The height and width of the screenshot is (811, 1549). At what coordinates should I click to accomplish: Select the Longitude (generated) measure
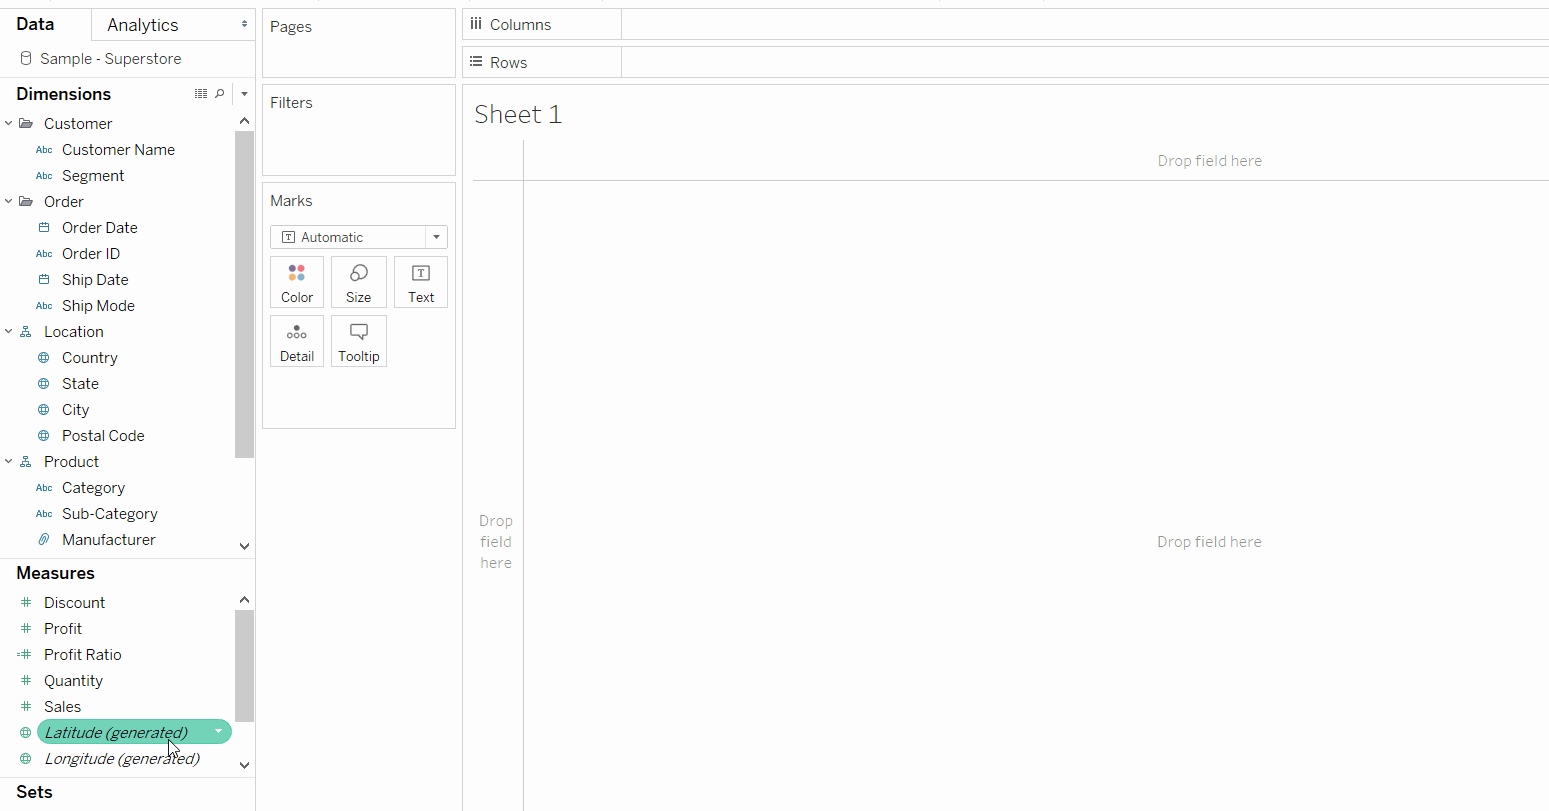[x=122, y=759]
